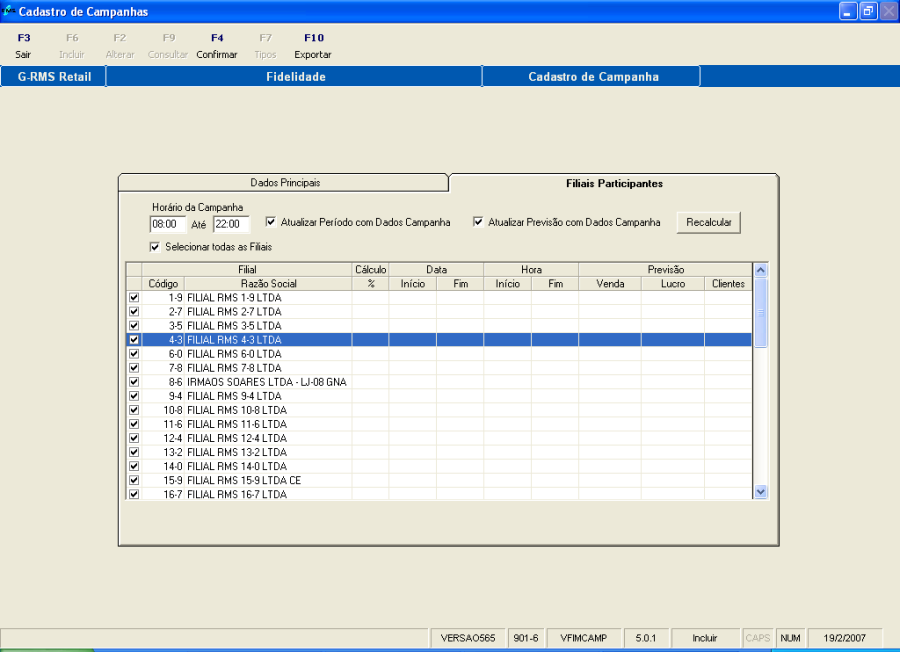Viewport: 900px width, 652px height.
Task: Uncheck the FILIAL RMS 12-4 LTDA row
Action: tap(134, 438)
